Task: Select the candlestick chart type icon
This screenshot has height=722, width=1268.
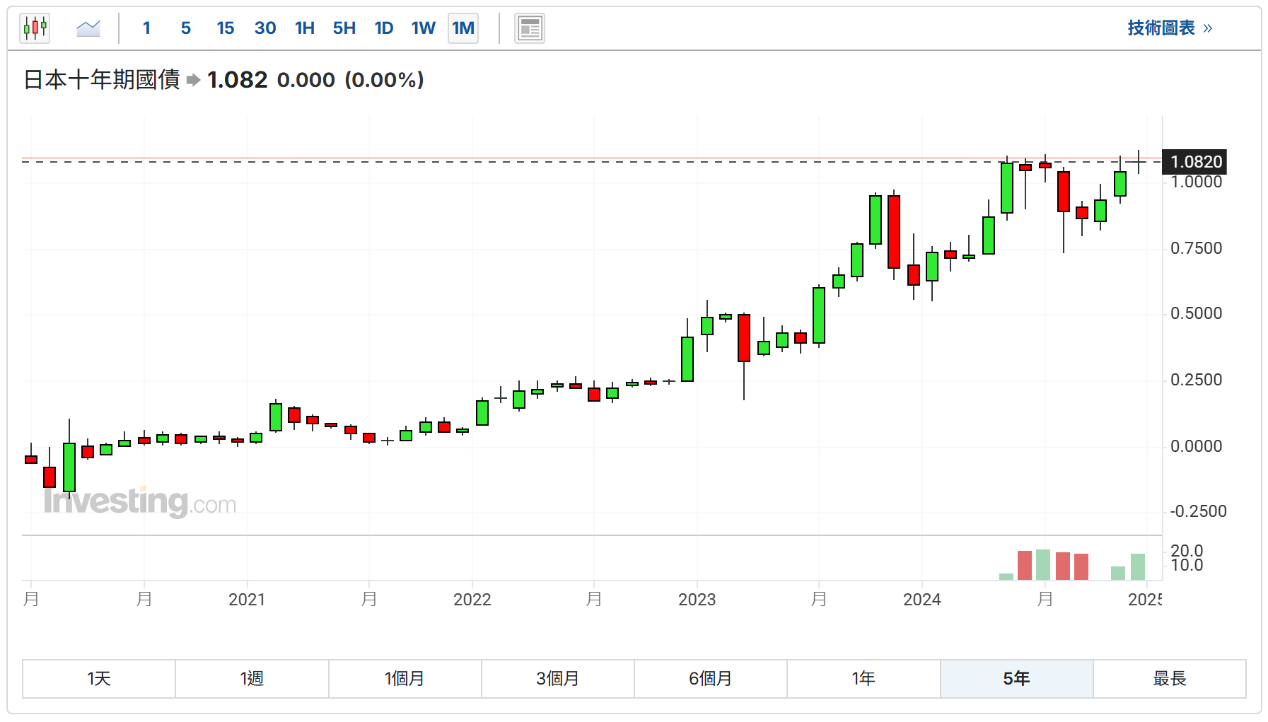Action: pos(35,28)
